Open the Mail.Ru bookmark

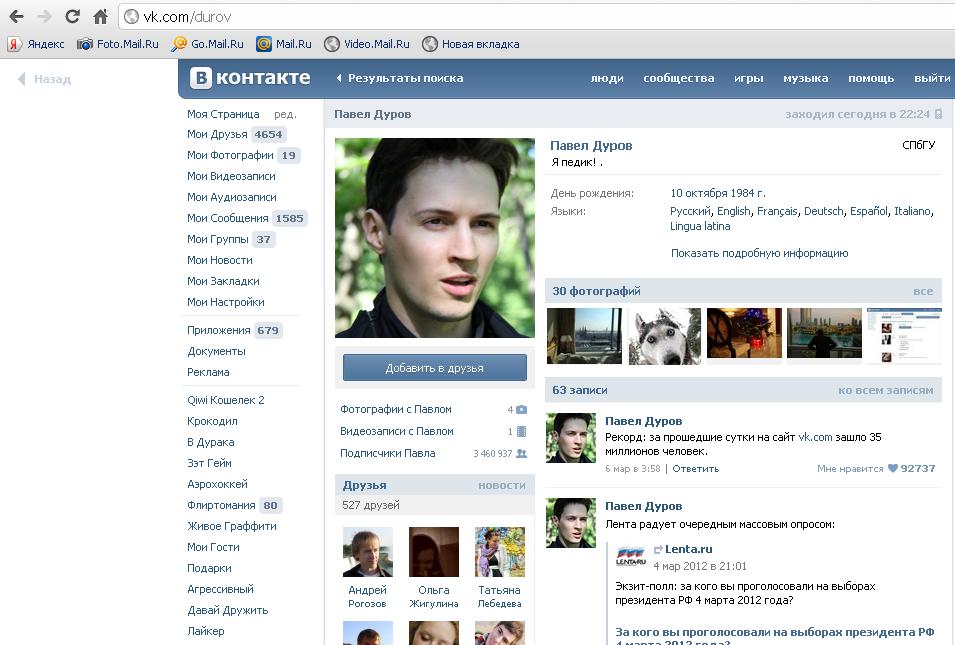click(284, 44)
